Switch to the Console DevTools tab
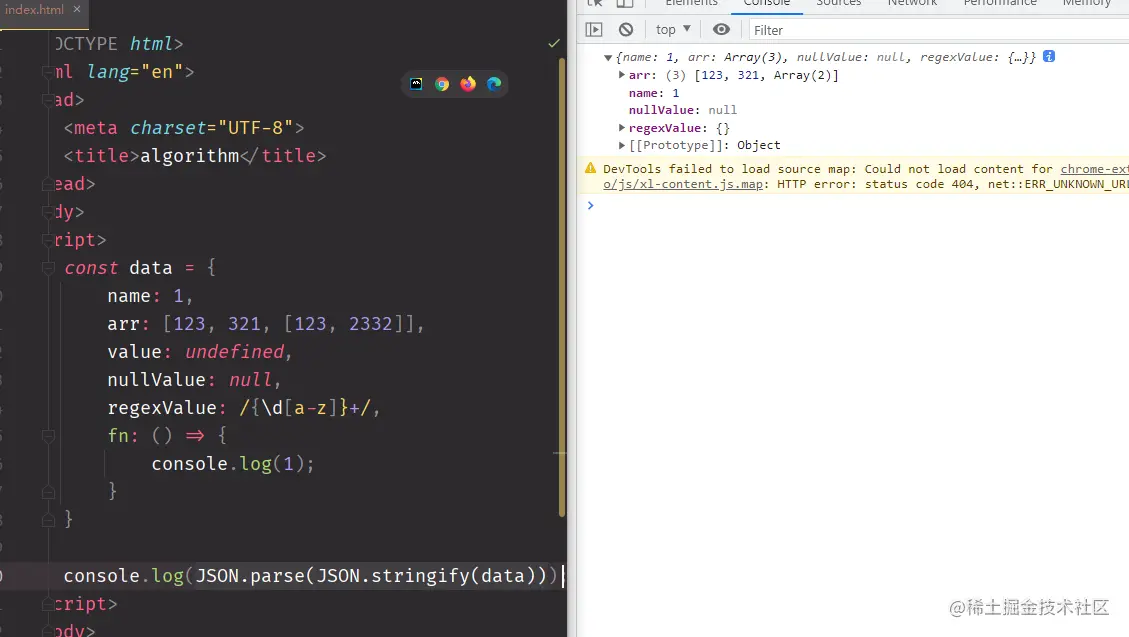Image resolution: width=1129 pixels, height=637 pixels. tap(767, 4)
